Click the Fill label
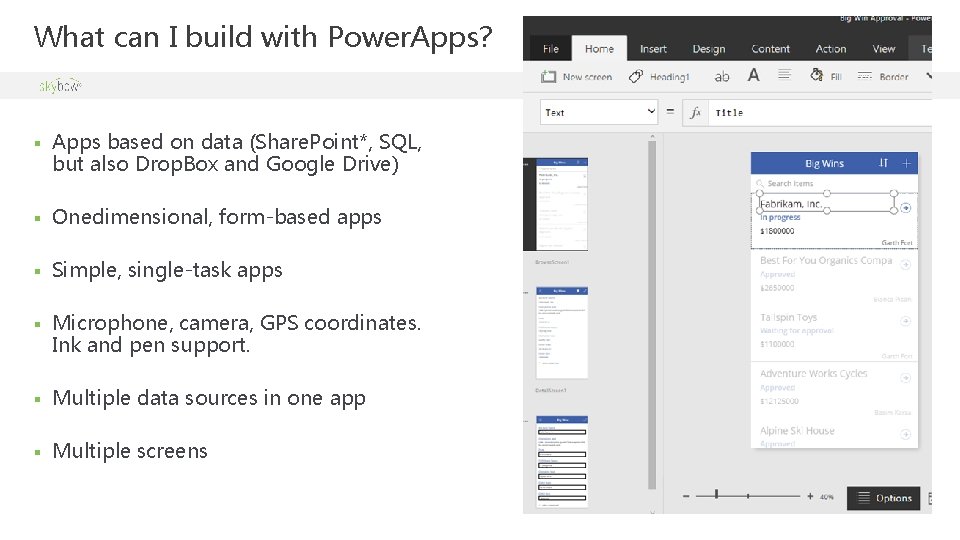 click(836, 77)
